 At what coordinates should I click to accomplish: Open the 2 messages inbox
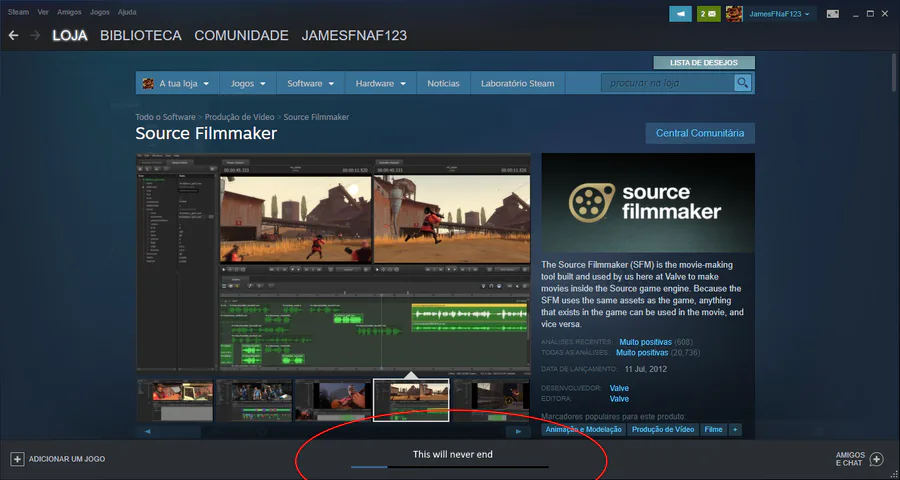point(709,14)
